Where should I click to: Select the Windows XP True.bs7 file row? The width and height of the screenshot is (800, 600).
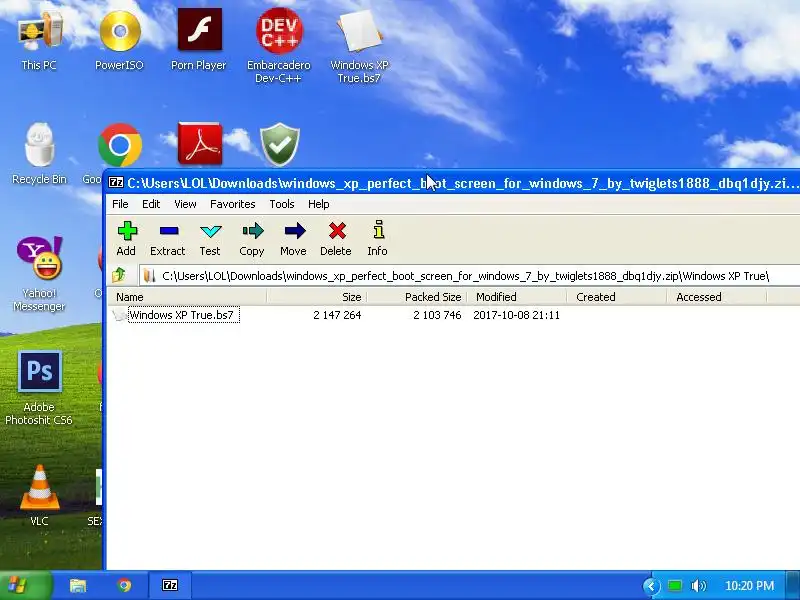point(176,315)
